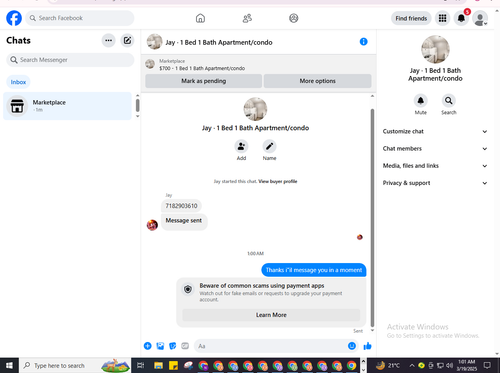
Task: Open the taskbar clock showing 1:01 AM
Action: pos(466,365)
